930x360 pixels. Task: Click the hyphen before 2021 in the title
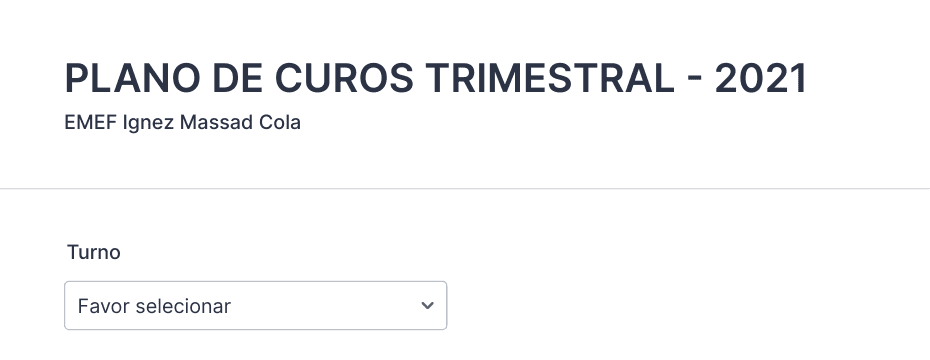(x=695, y=80)
